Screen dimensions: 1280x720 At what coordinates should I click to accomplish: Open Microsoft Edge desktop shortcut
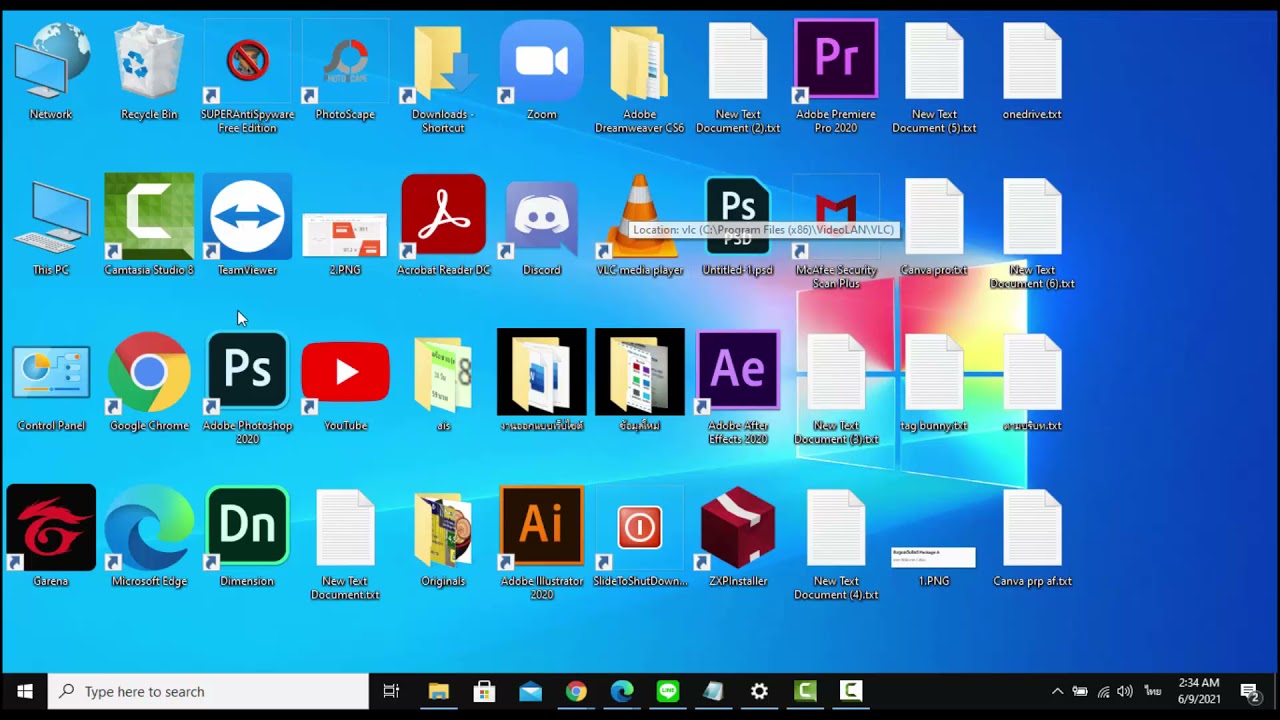coord(149,537)
